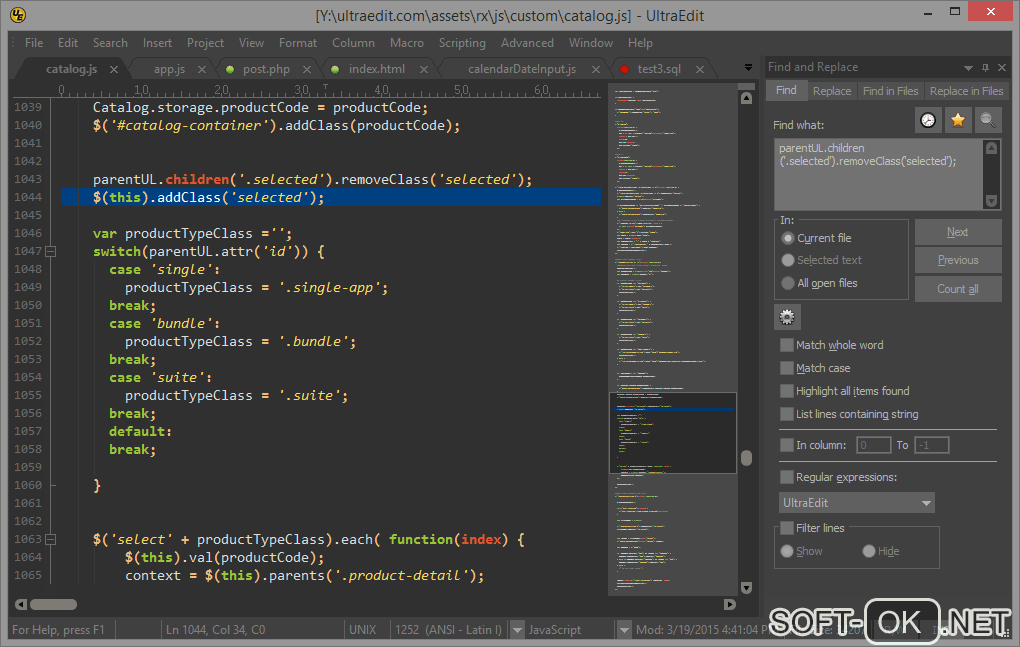Open the JavaScript language dropdown in status bar

517,630
